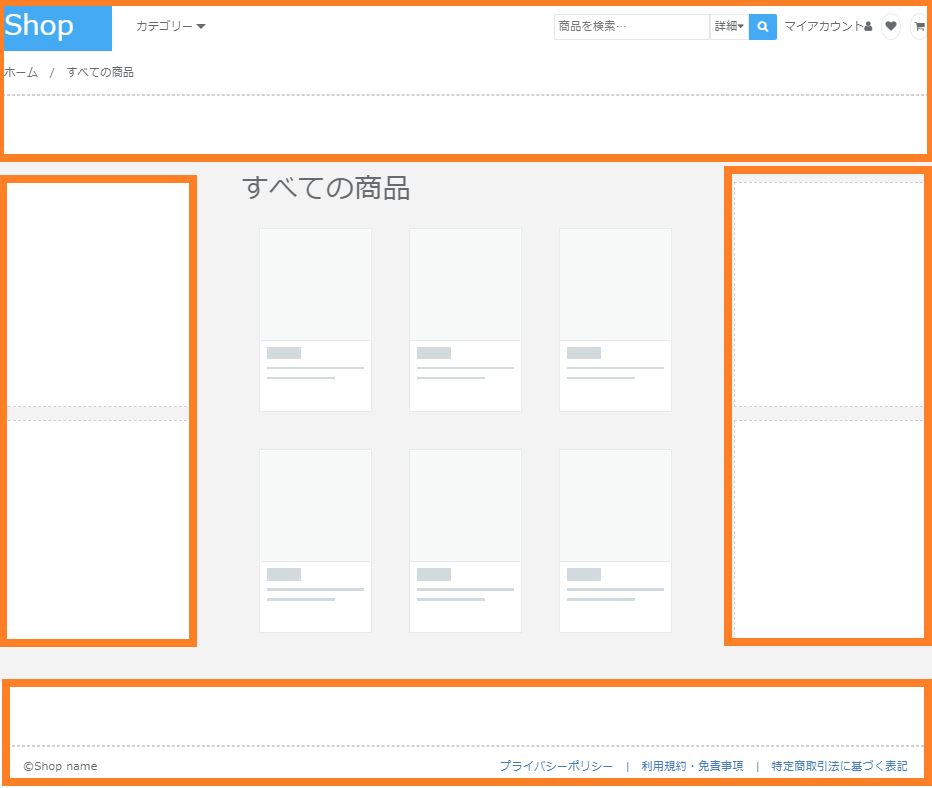The width and height of the screenshot is (932, 788).
Task: Open the マイアカウント menu item
Action: pos(823,27)
